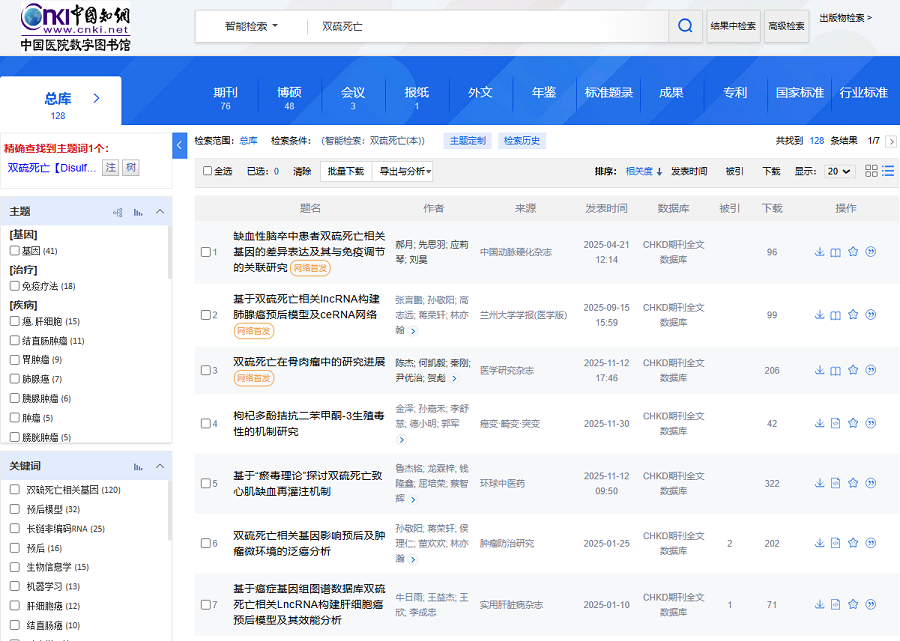Viewport: 900px width, 641px height.
Task: Collapse left sidebar with blue arrow
Action: [180, 146]
